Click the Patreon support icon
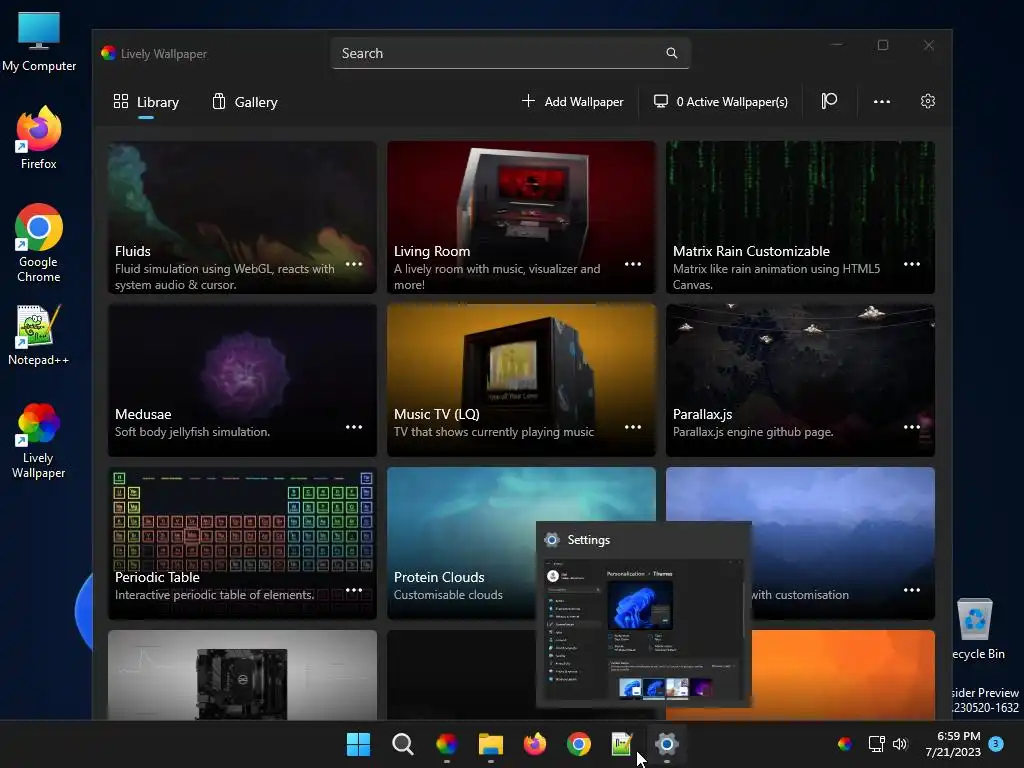 (829, 101)
